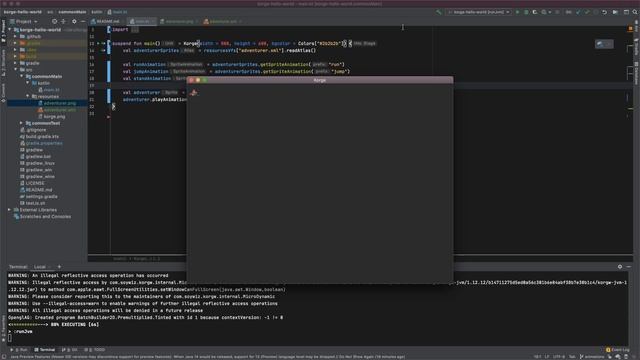The image size is (640, 360).
Task: Collapse the src folder
Action: pos(16,70)
